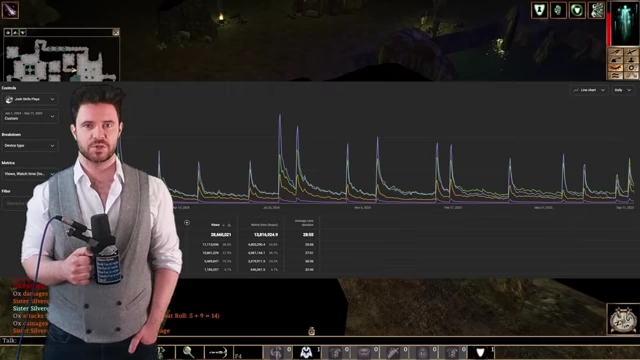Screen dimensions: 640x360
Task: Click the second-row right figure action mode button
Action: tap(631, 60)
